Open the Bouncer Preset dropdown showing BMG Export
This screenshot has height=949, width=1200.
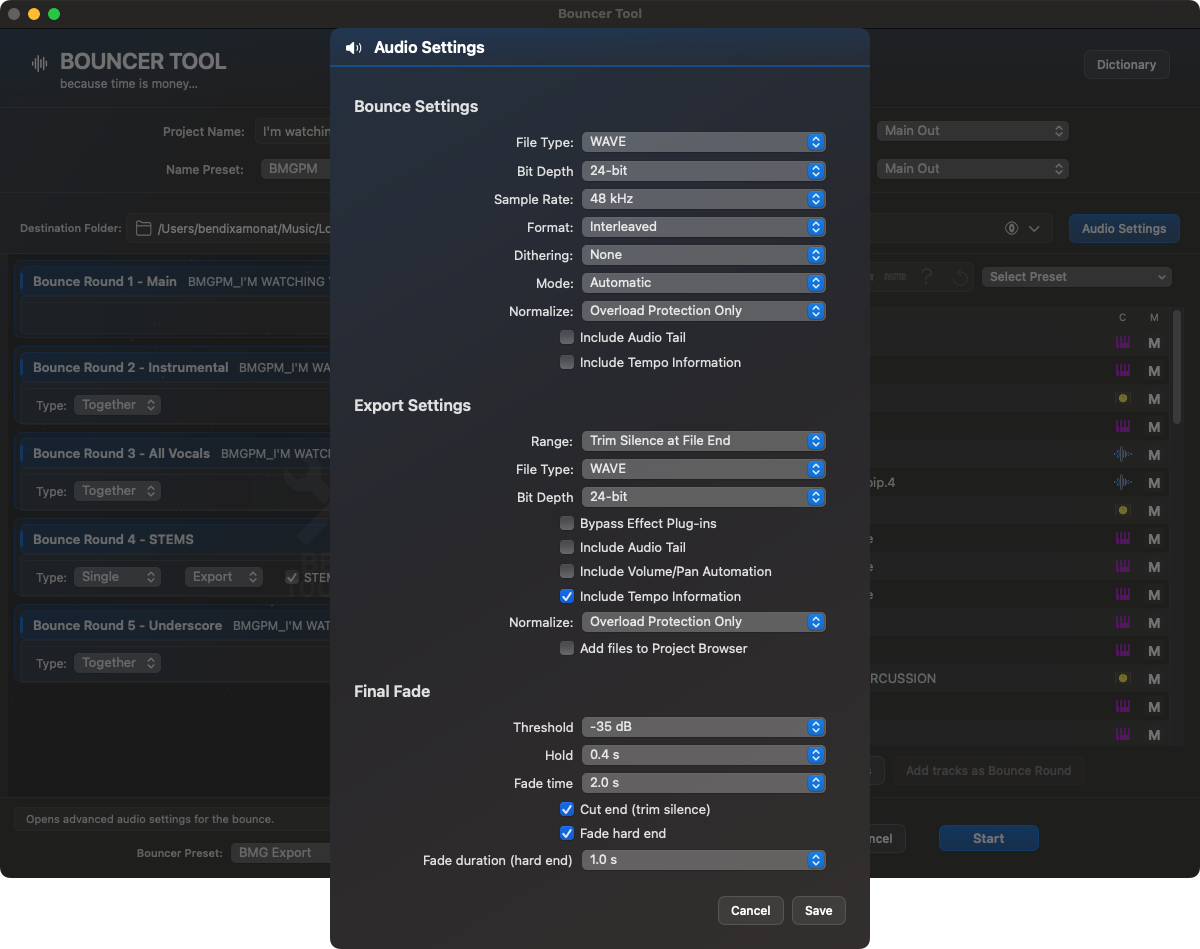point(280,853)
